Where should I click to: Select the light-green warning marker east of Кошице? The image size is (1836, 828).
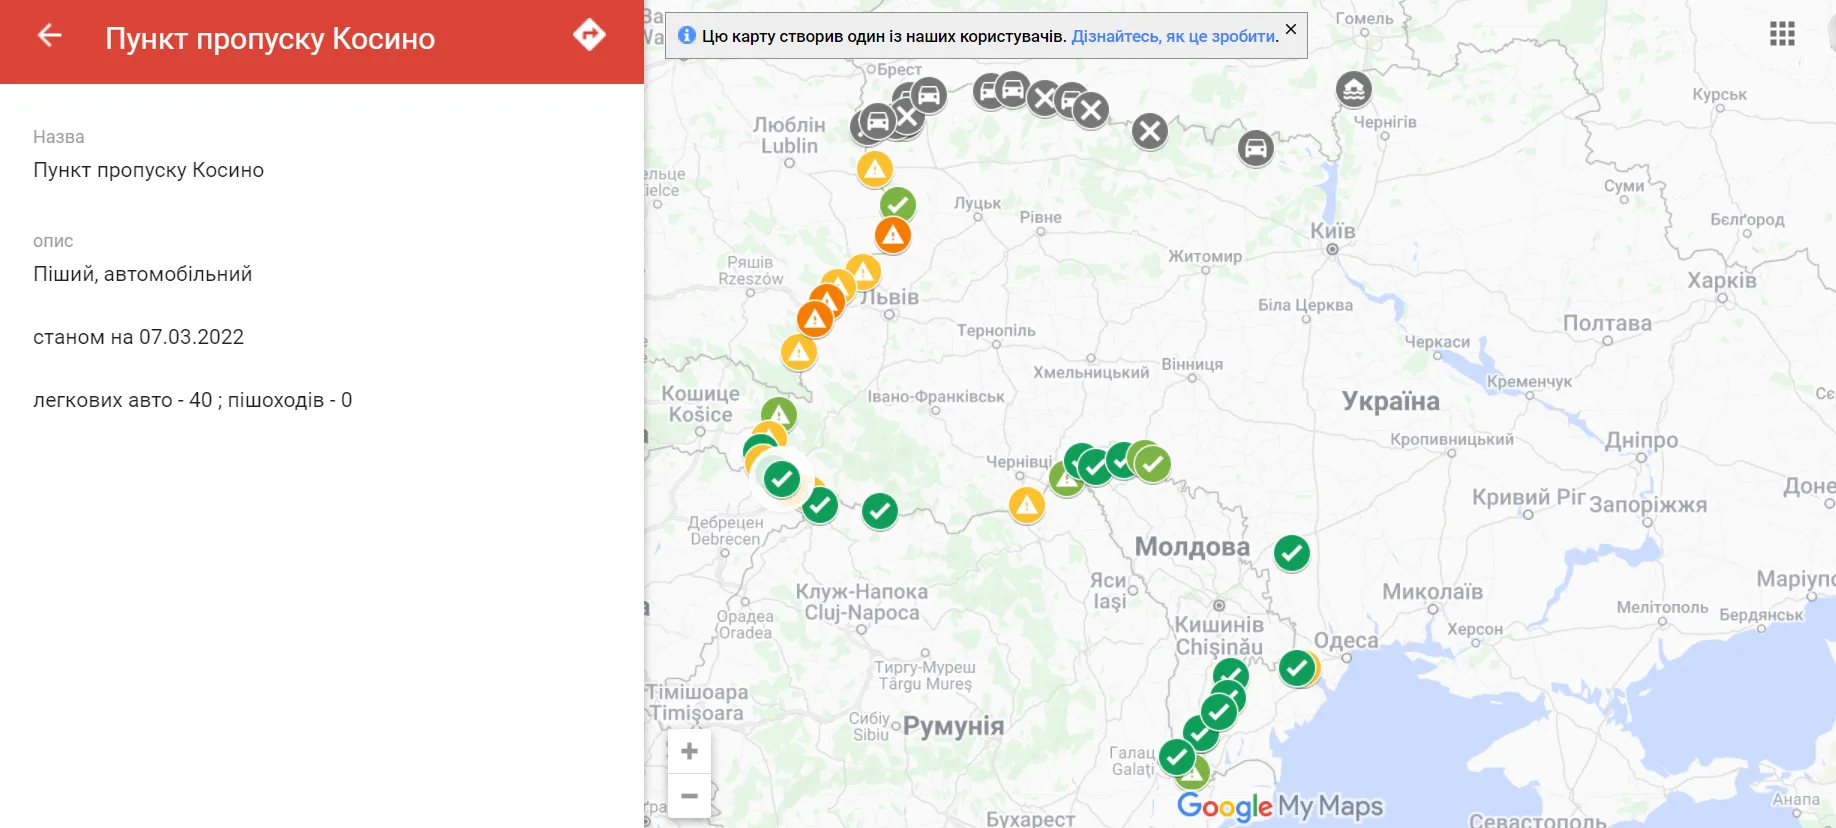click(779, 414)
